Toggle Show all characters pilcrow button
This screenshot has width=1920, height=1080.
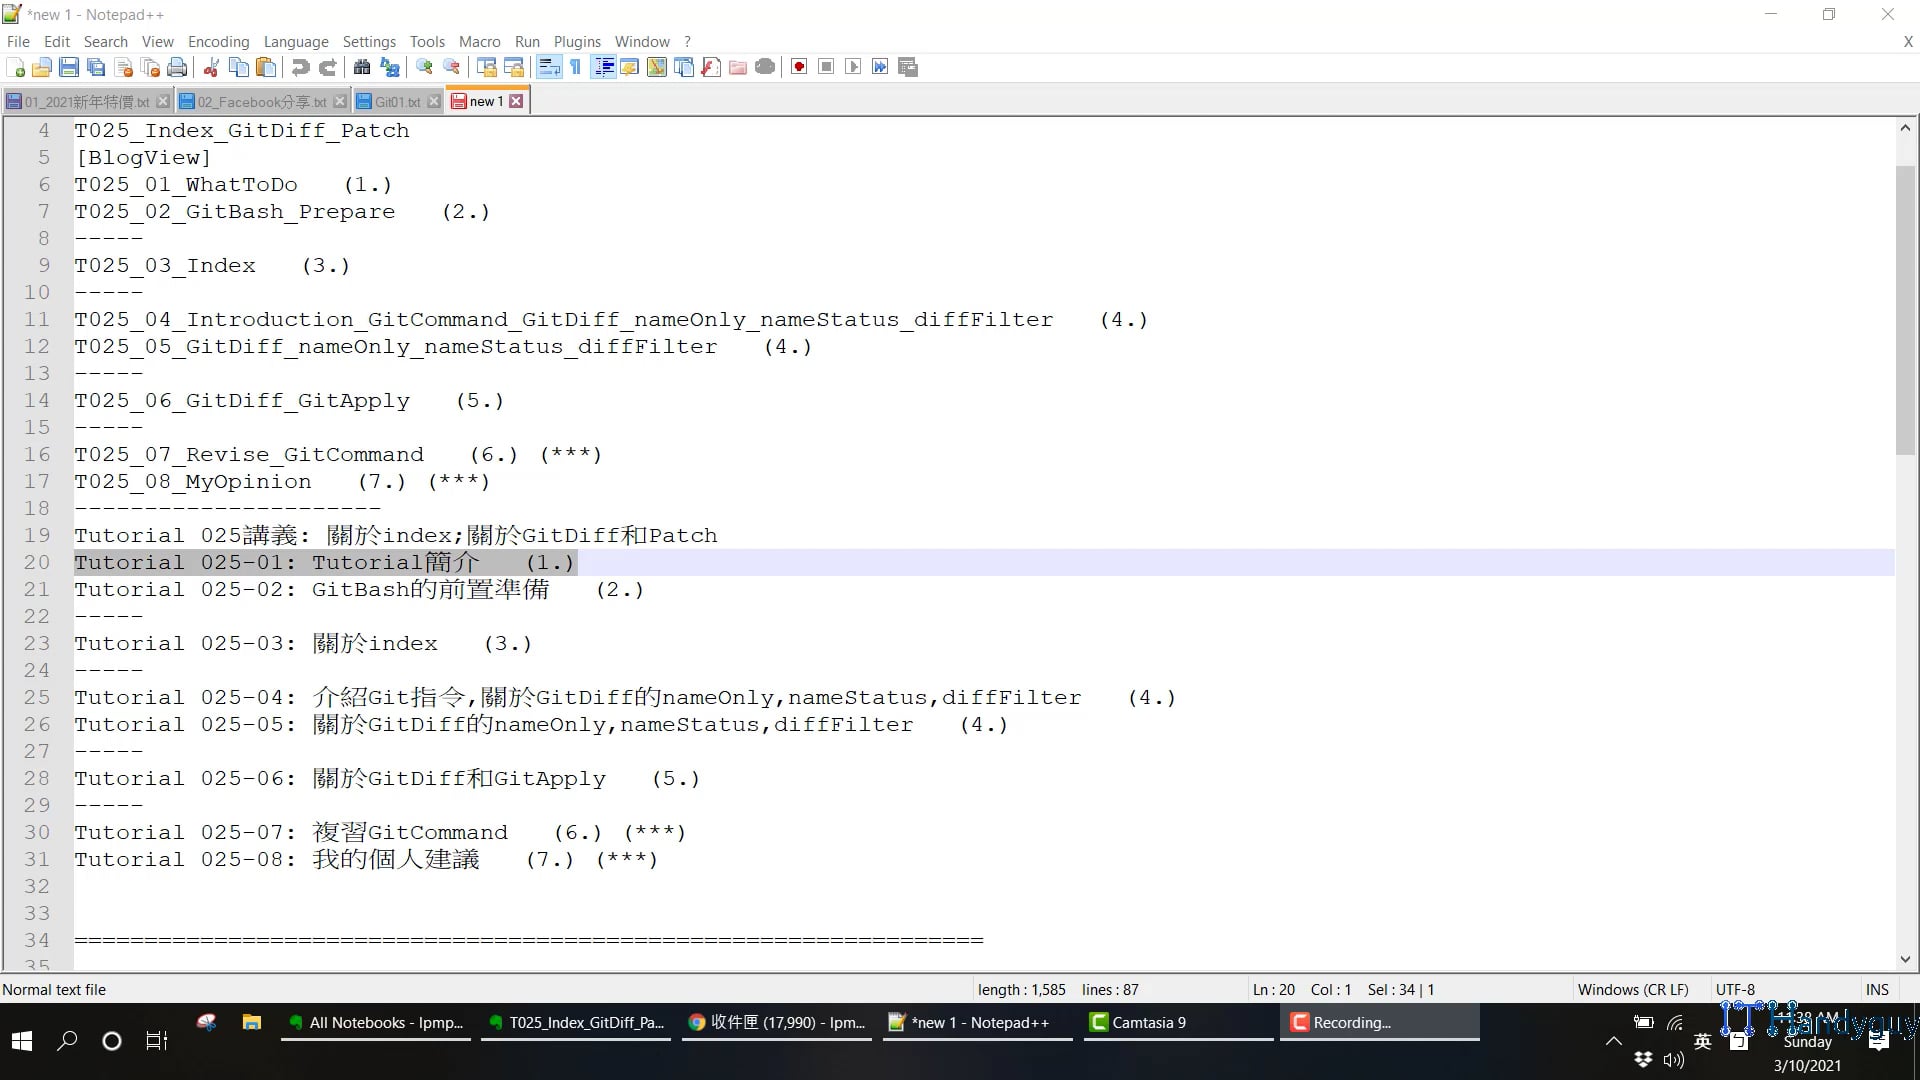tap(576, 67)
